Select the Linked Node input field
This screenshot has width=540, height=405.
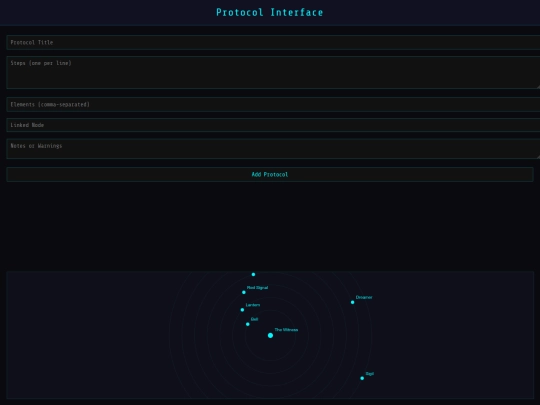(x=273, y=125)
